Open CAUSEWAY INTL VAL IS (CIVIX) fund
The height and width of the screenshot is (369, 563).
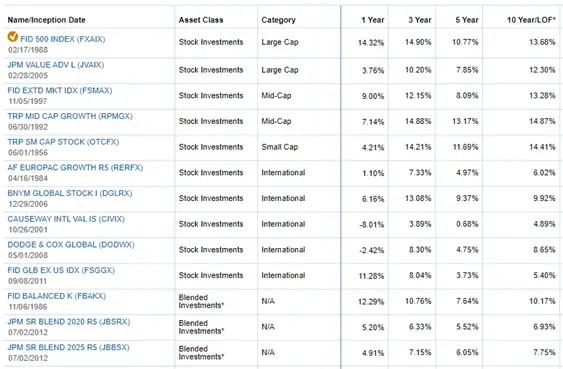(x=66, y=219)
